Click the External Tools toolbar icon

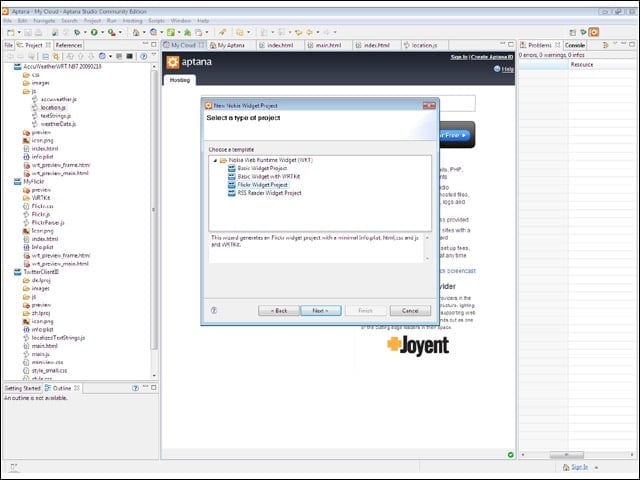111,32
